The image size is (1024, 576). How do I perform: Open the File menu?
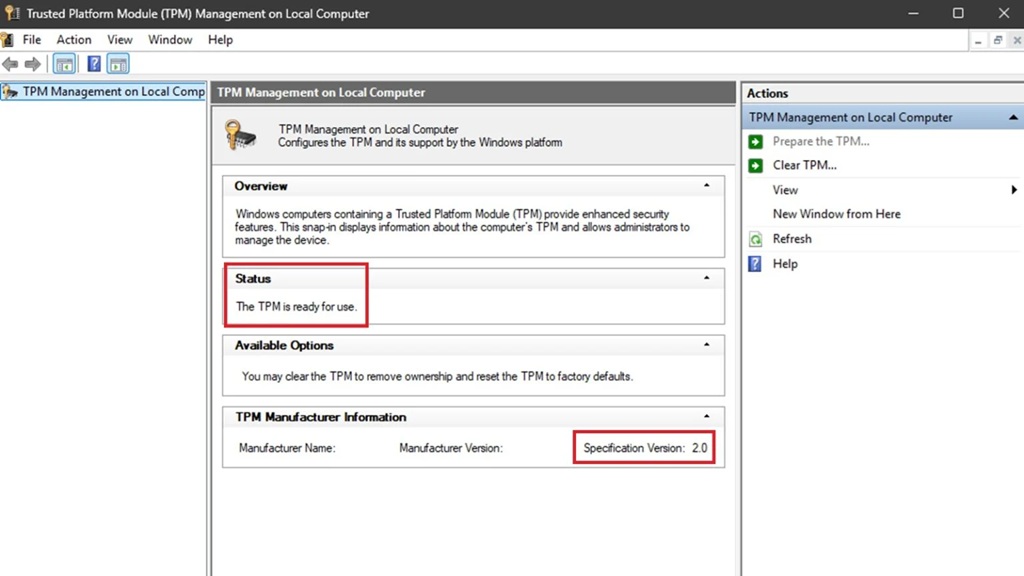[32, 40]
